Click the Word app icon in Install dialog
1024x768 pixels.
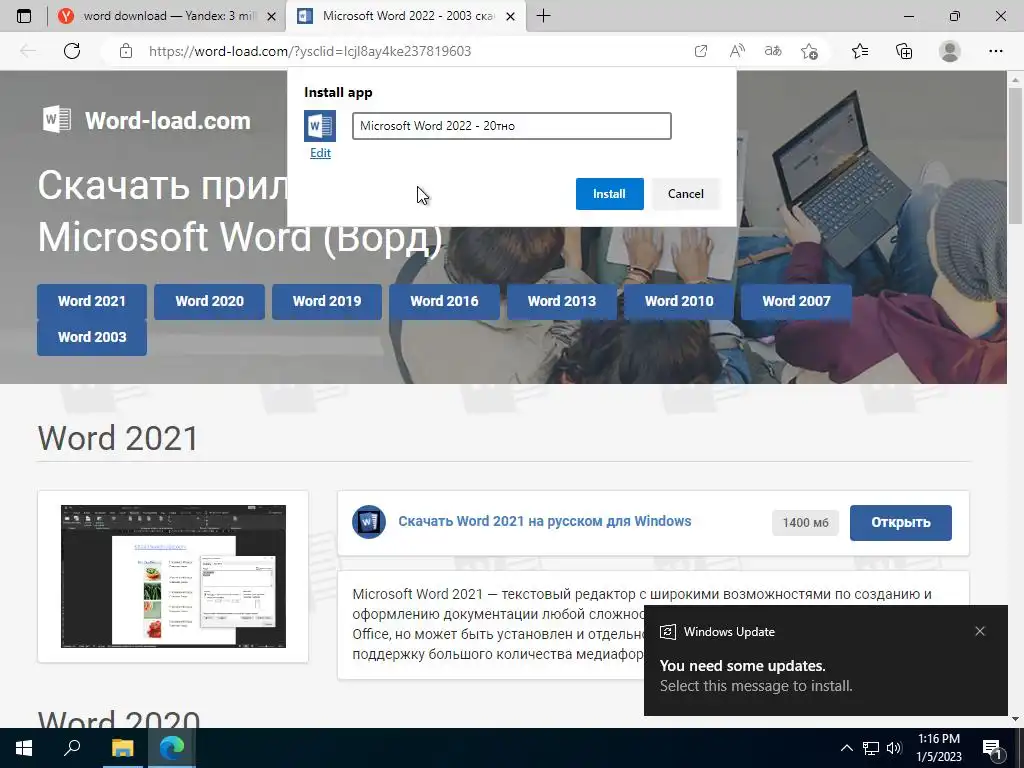(x=320, y=126)
